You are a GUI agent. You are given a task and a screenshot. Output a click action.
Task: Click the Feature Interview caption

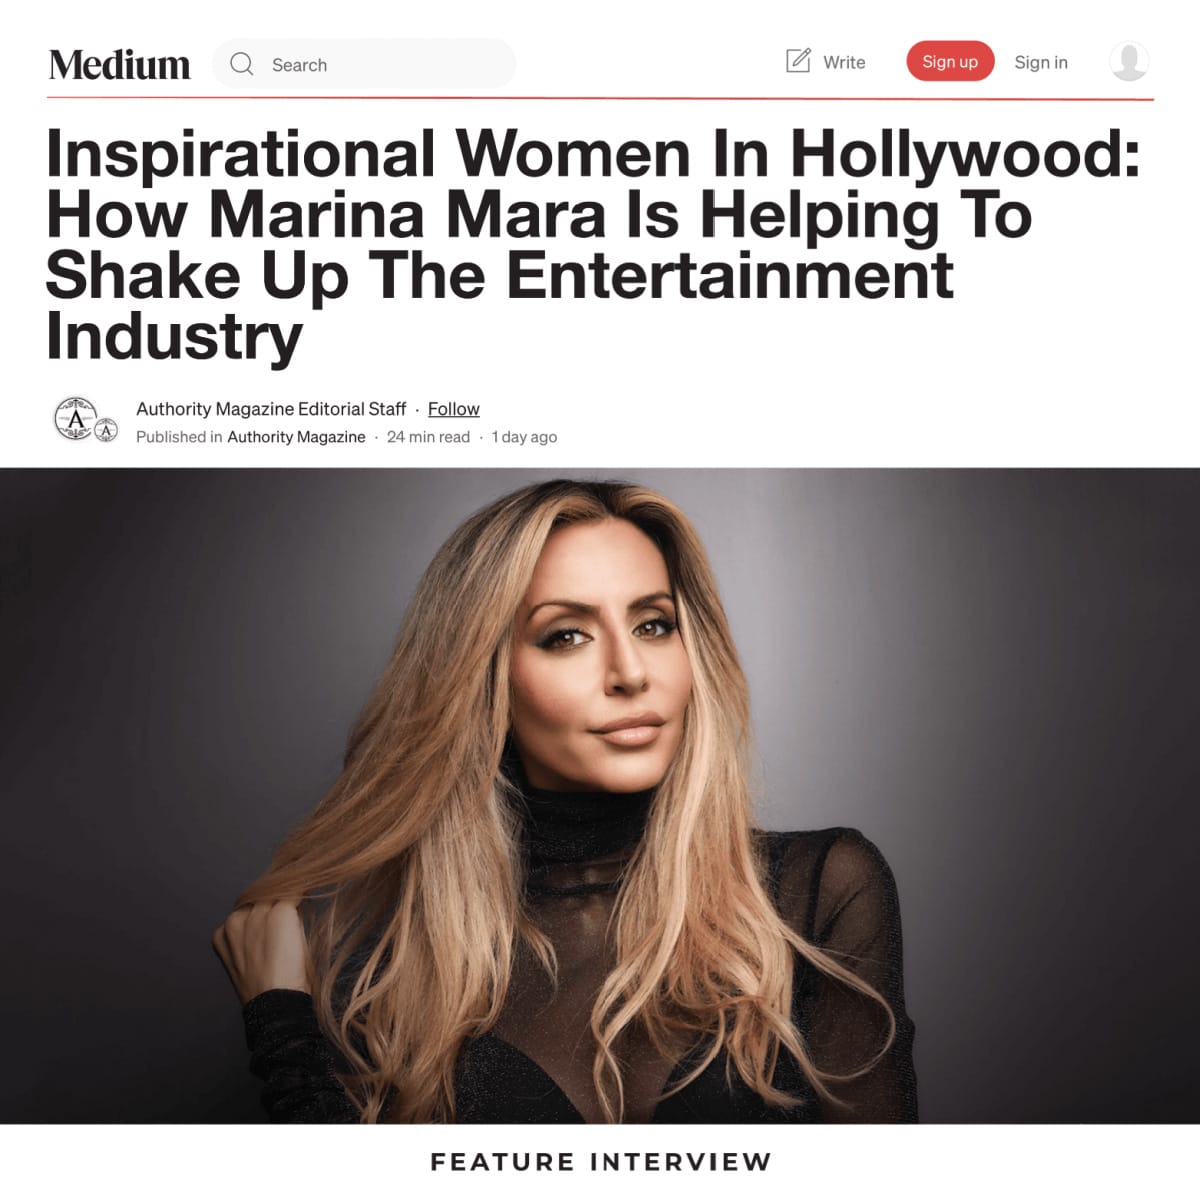click(601, 1161)
